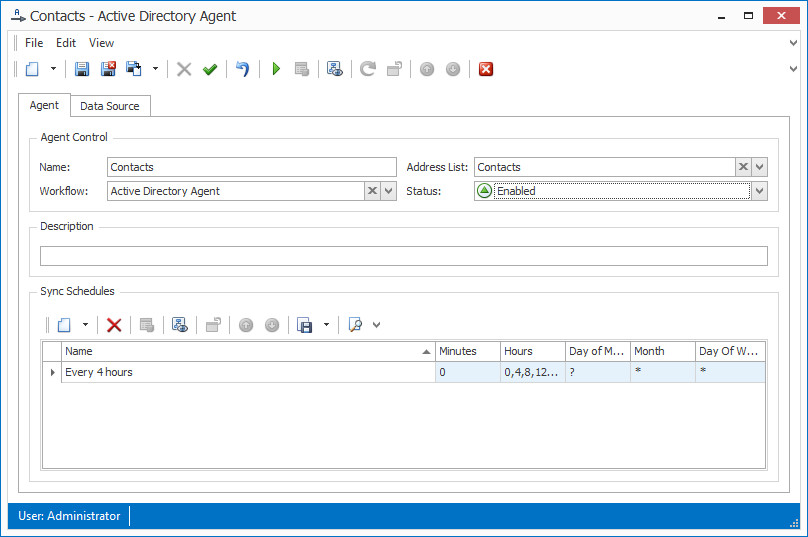The height and width of the screenshot is (537, 808).
Task: Open New schedule dropdown arrow in Sync Schedules
Action: click(86, 325)
